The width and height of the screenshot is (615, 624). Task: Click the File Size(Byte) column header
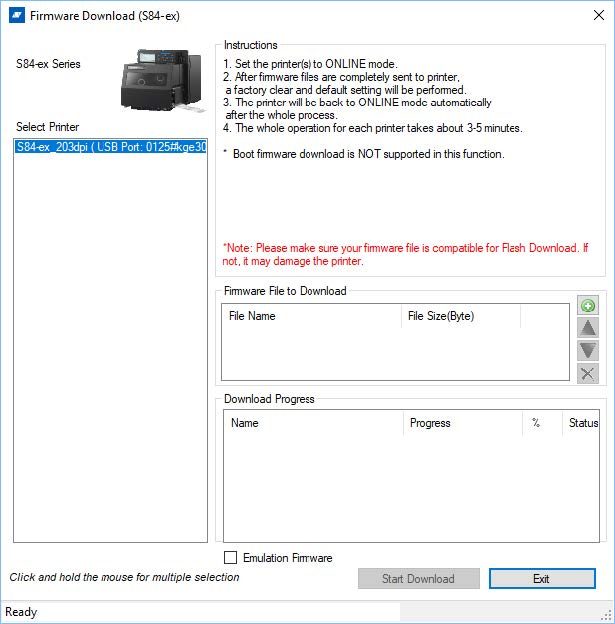click(461, 316)
